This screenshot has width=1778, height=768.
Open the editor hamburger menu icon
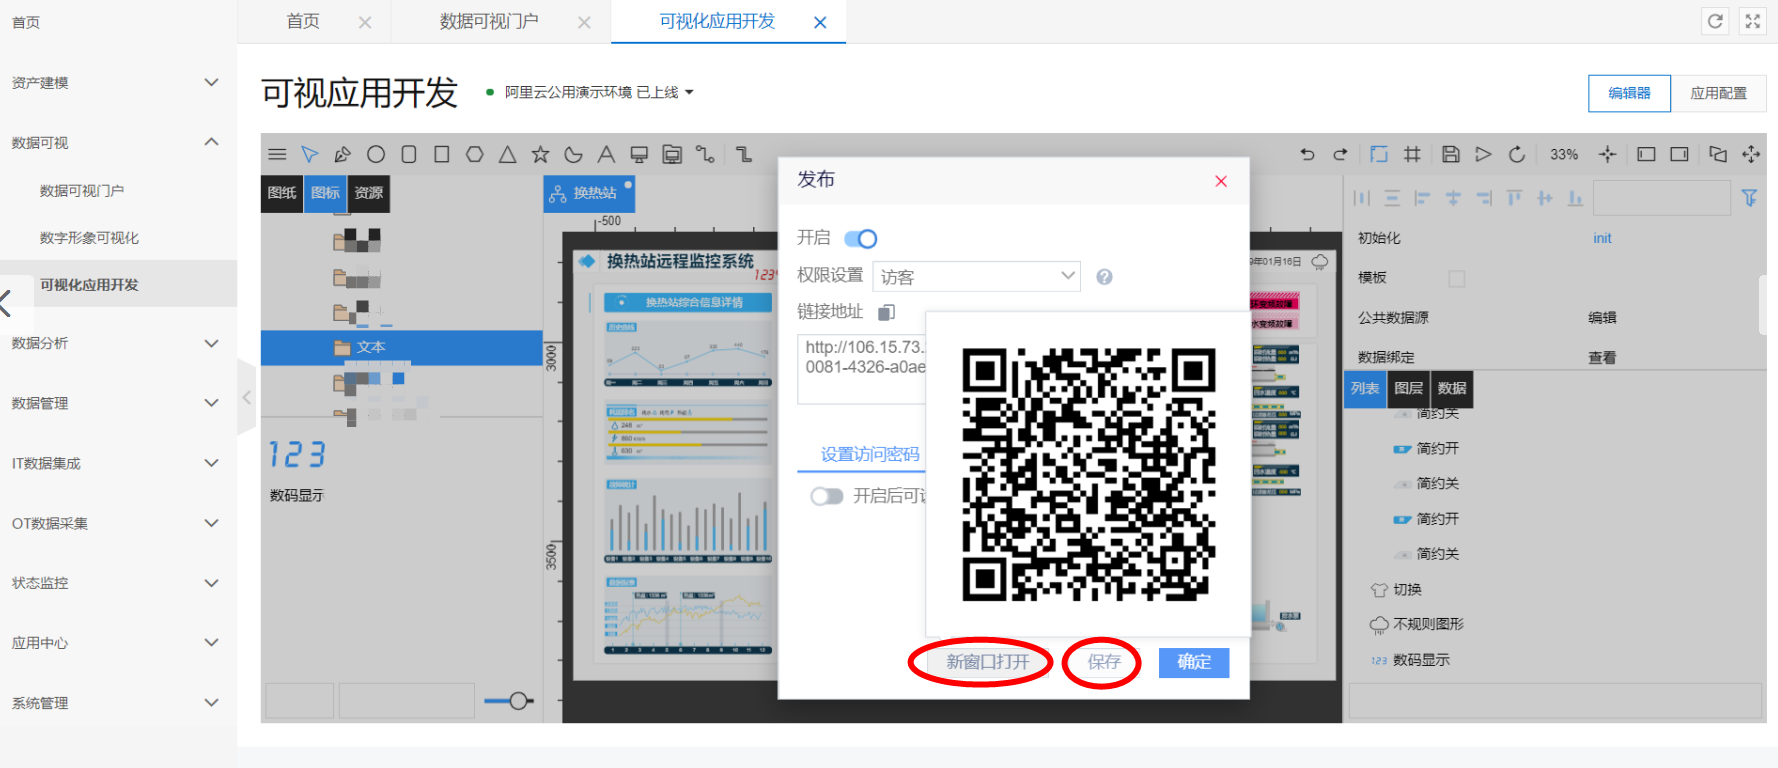click(277, 154)
